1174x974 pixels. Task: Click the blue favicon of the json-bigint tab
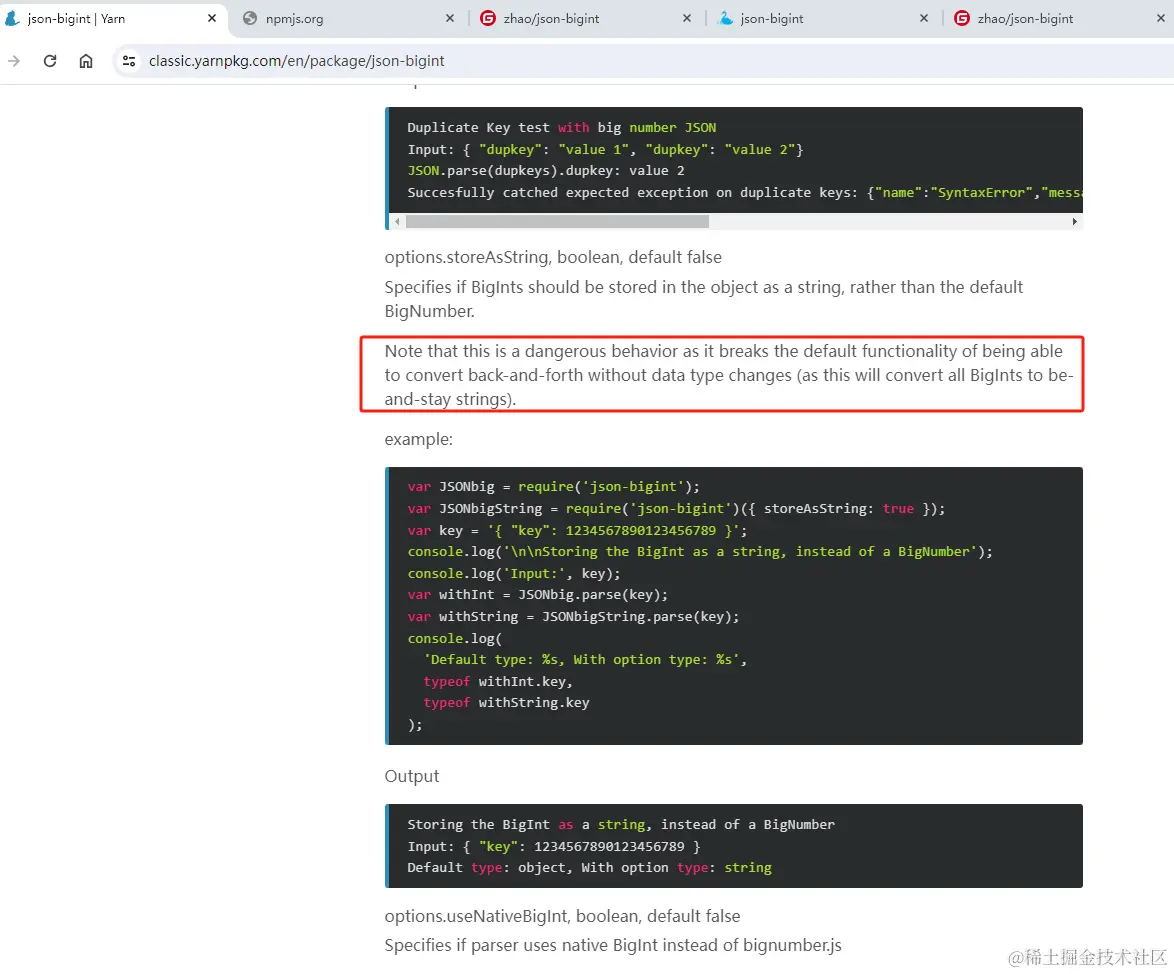[x=725, y=18]
